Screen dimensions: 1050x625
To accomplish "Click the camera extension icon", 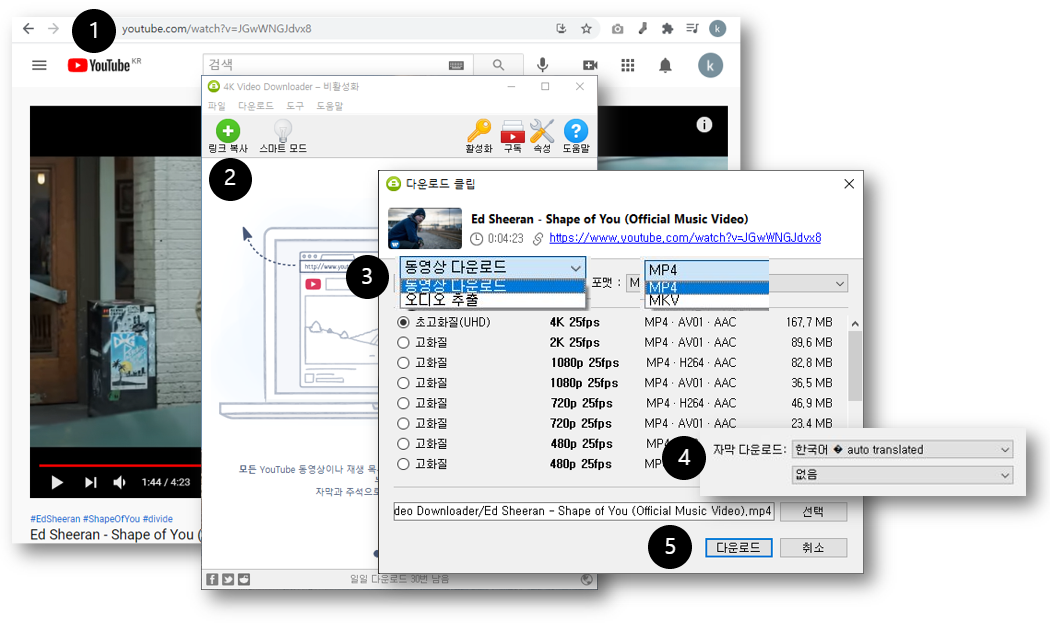I will tap(617, 29).
